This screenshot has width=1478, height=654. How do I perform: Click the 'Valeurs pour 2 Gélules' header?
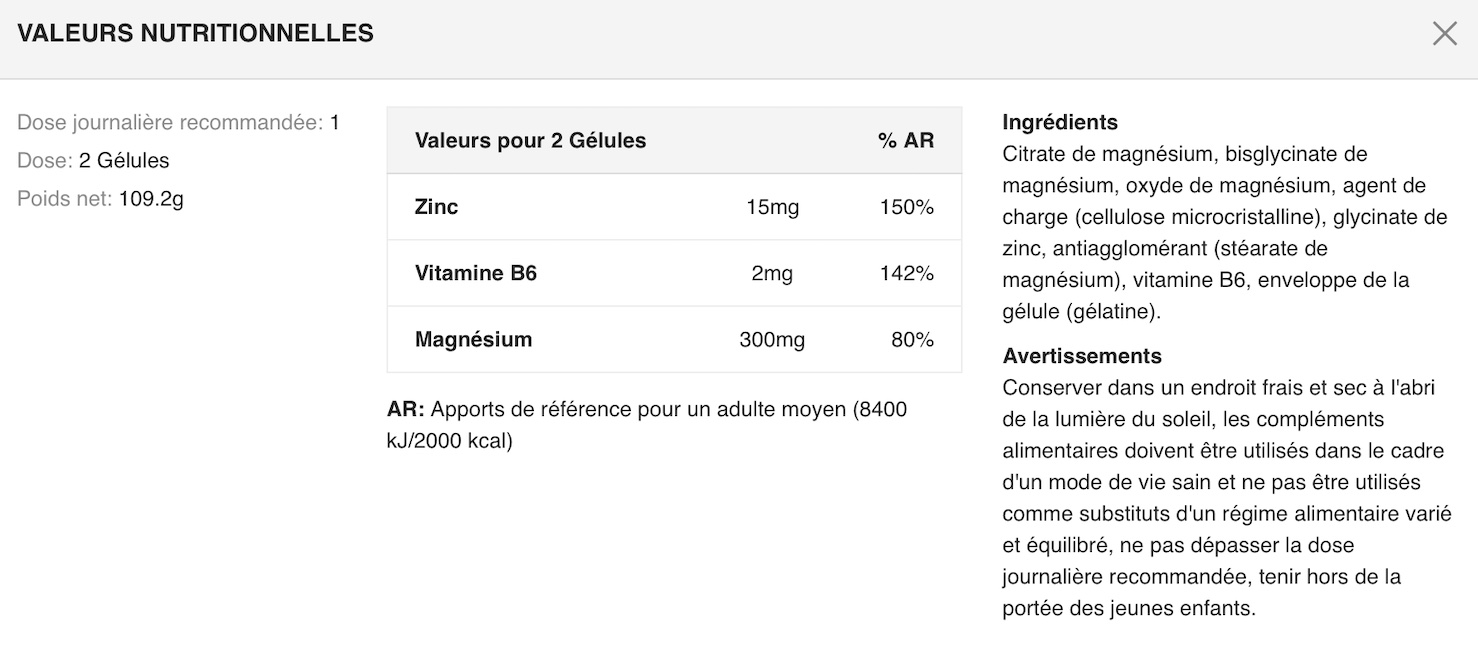point(530,141)
